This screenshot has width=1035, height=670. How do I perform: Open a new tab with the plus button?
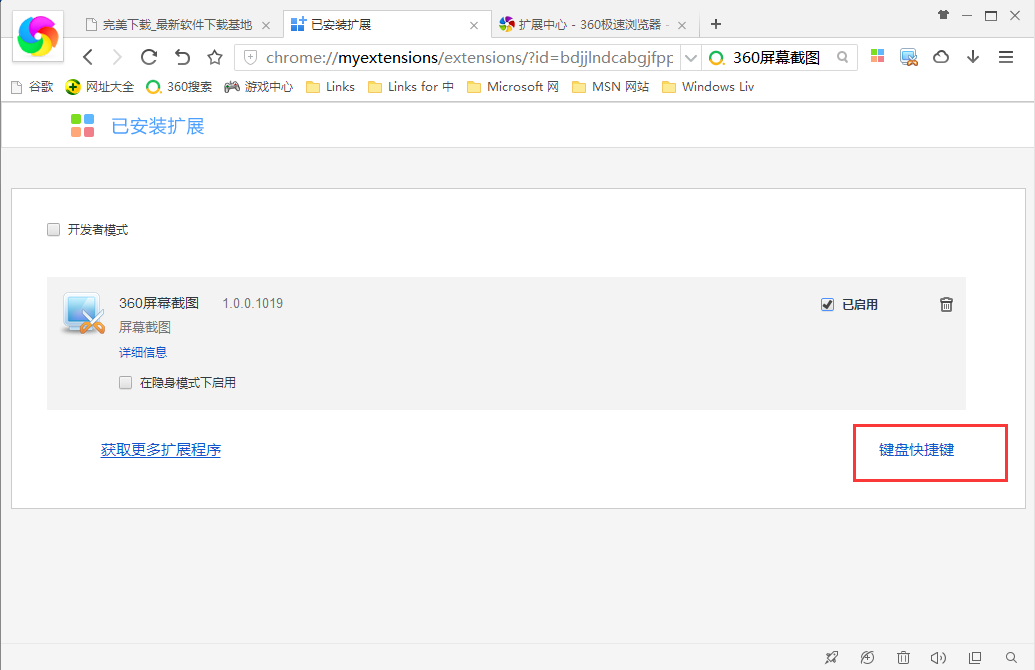click(x=716, y=24)
